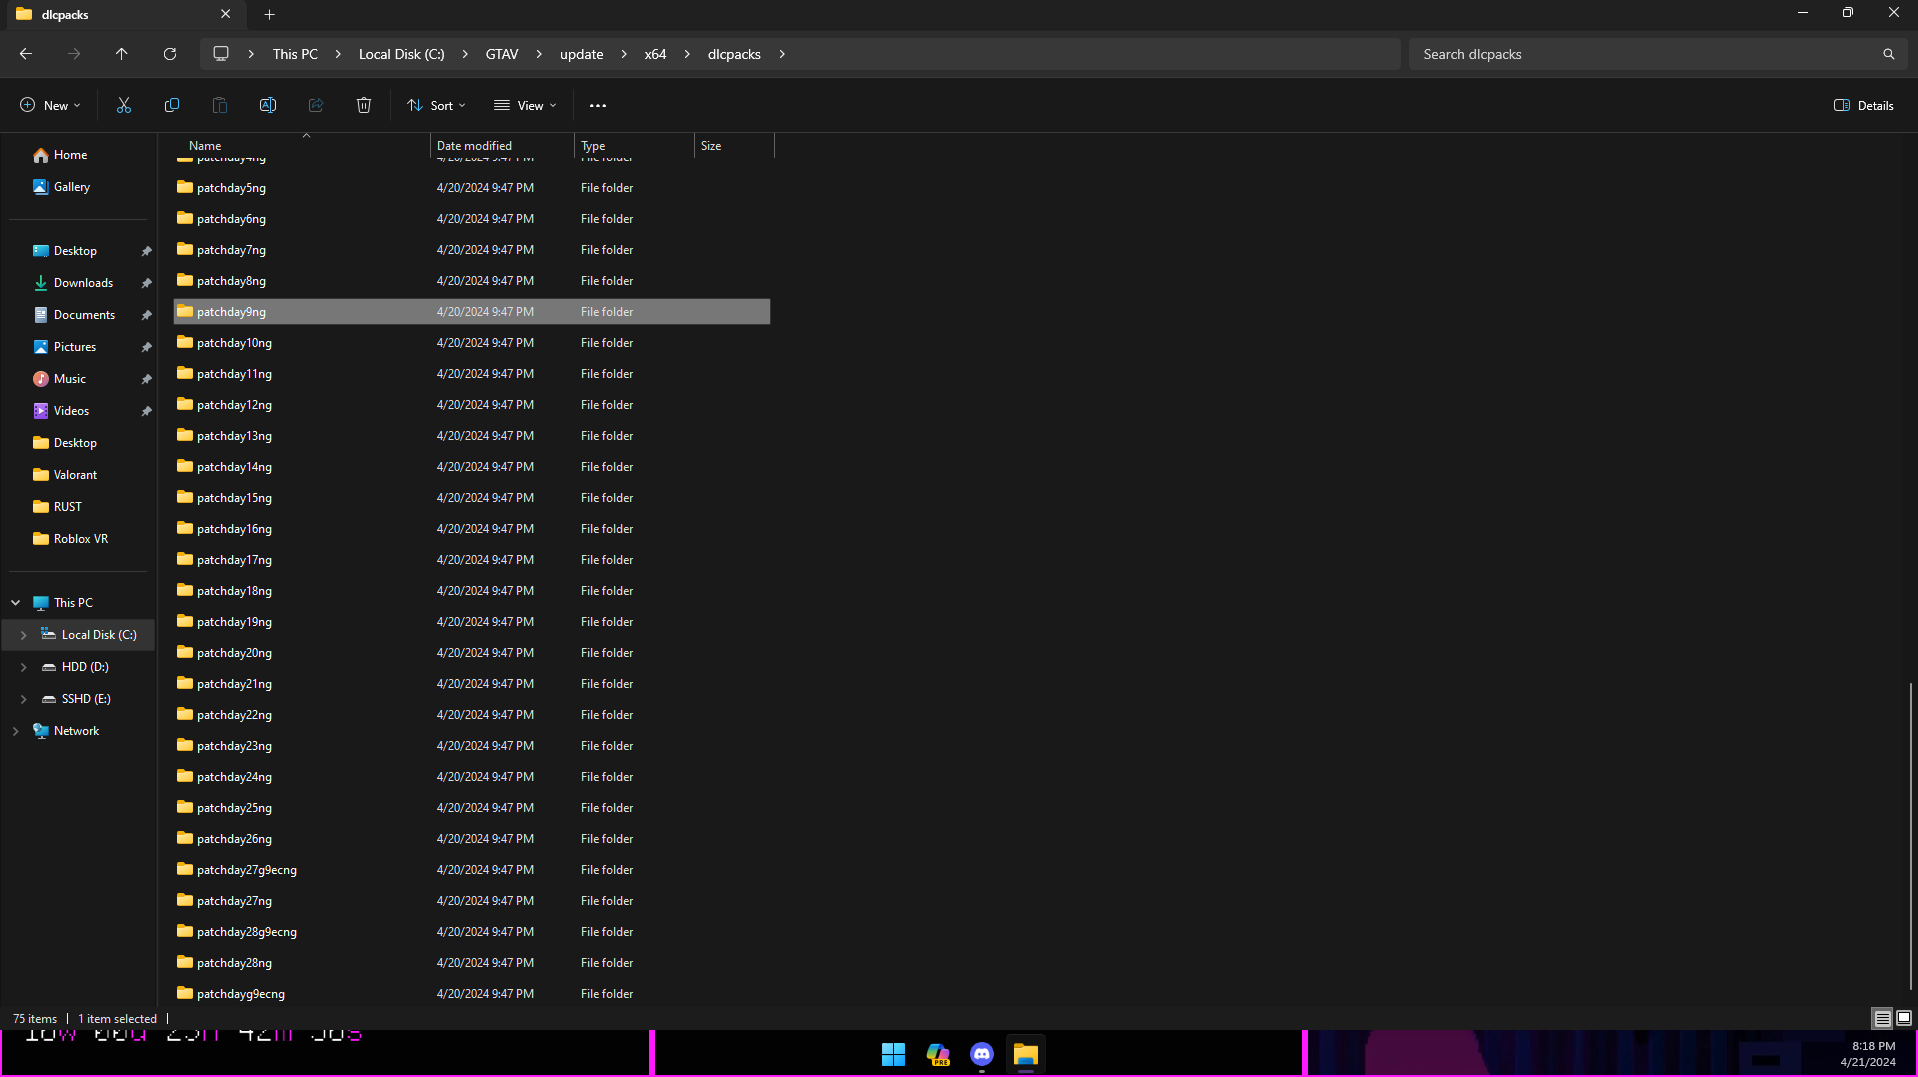Click the GTAV breadcrumb link
The width and height of the screenshot is (1918, 1077).
coord(502,54)
